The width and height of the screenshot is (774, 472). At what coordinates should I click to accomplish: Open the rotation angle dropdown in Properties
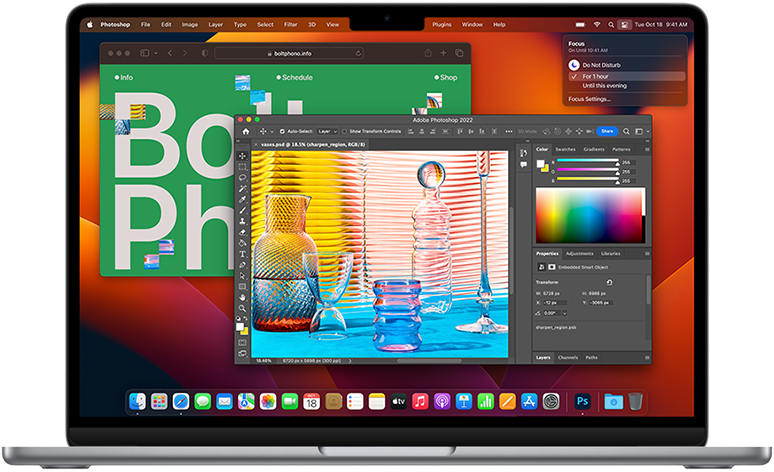565,313
